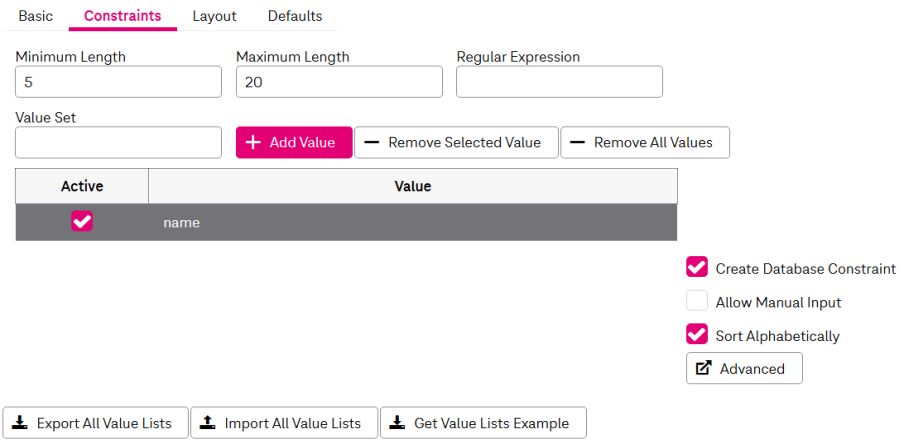Click upload icon on Import All Value Lists
The width and height of the screenshot is (904, 441).
(207, 423)
